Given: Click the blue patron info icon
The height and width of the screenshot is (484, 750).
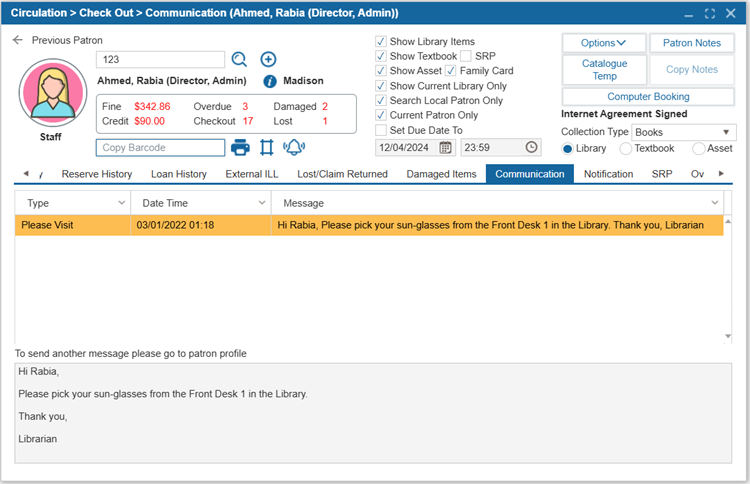Looking at the screenshot, I should point(270,81).
